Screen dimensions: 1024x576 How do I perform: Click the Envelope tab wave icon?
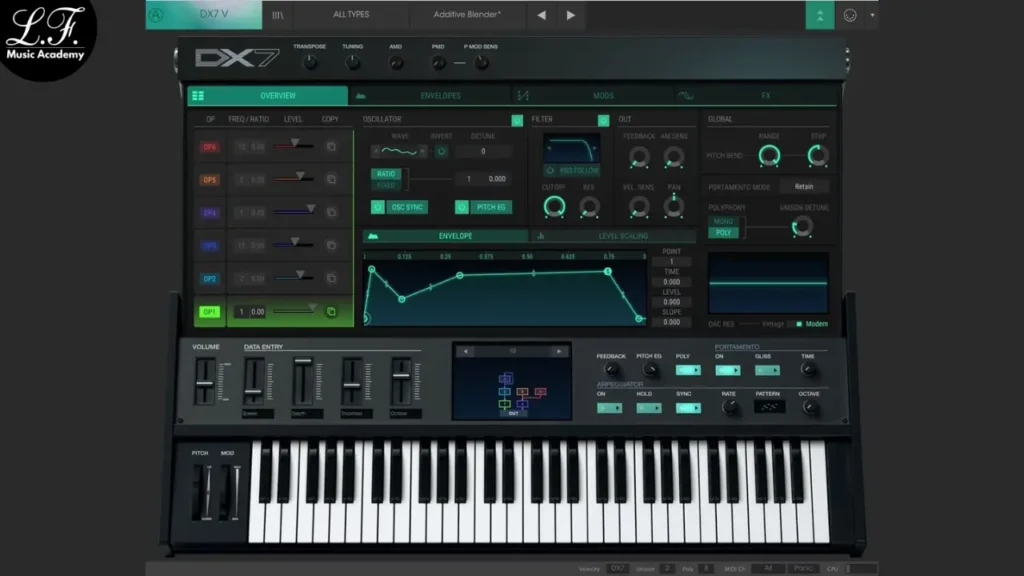point(373,236)
